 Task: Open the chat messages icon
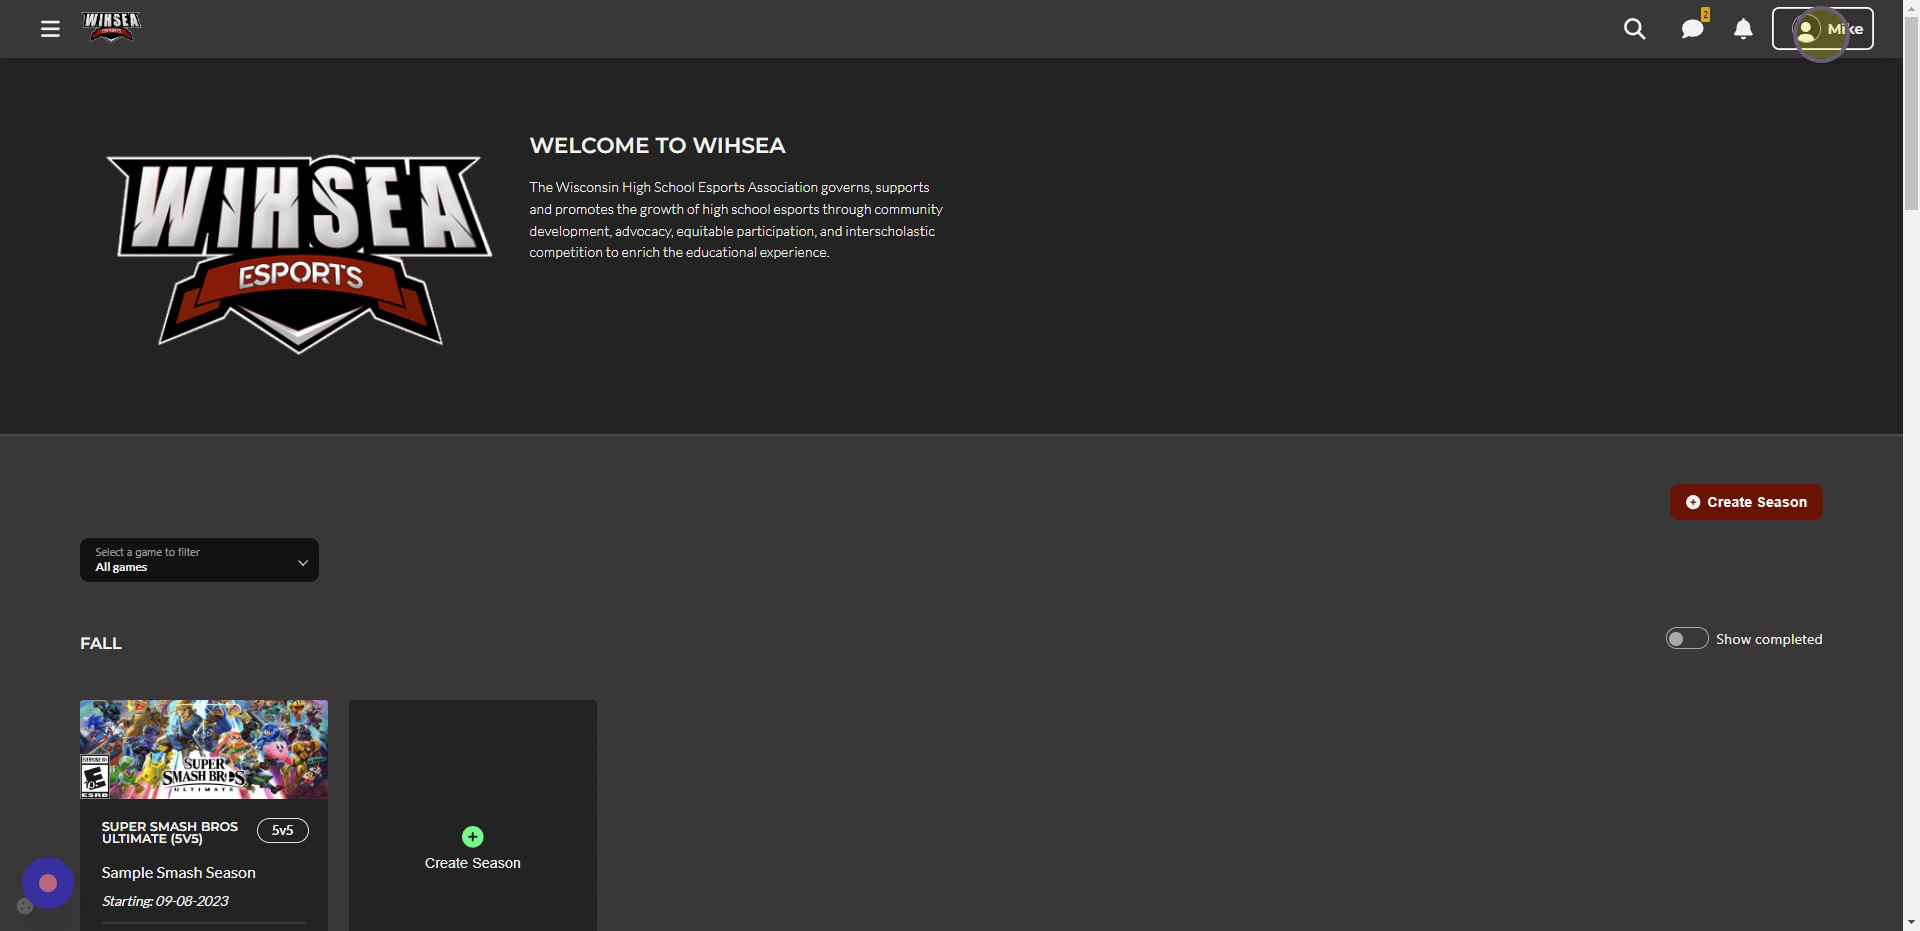point(1692,29)
